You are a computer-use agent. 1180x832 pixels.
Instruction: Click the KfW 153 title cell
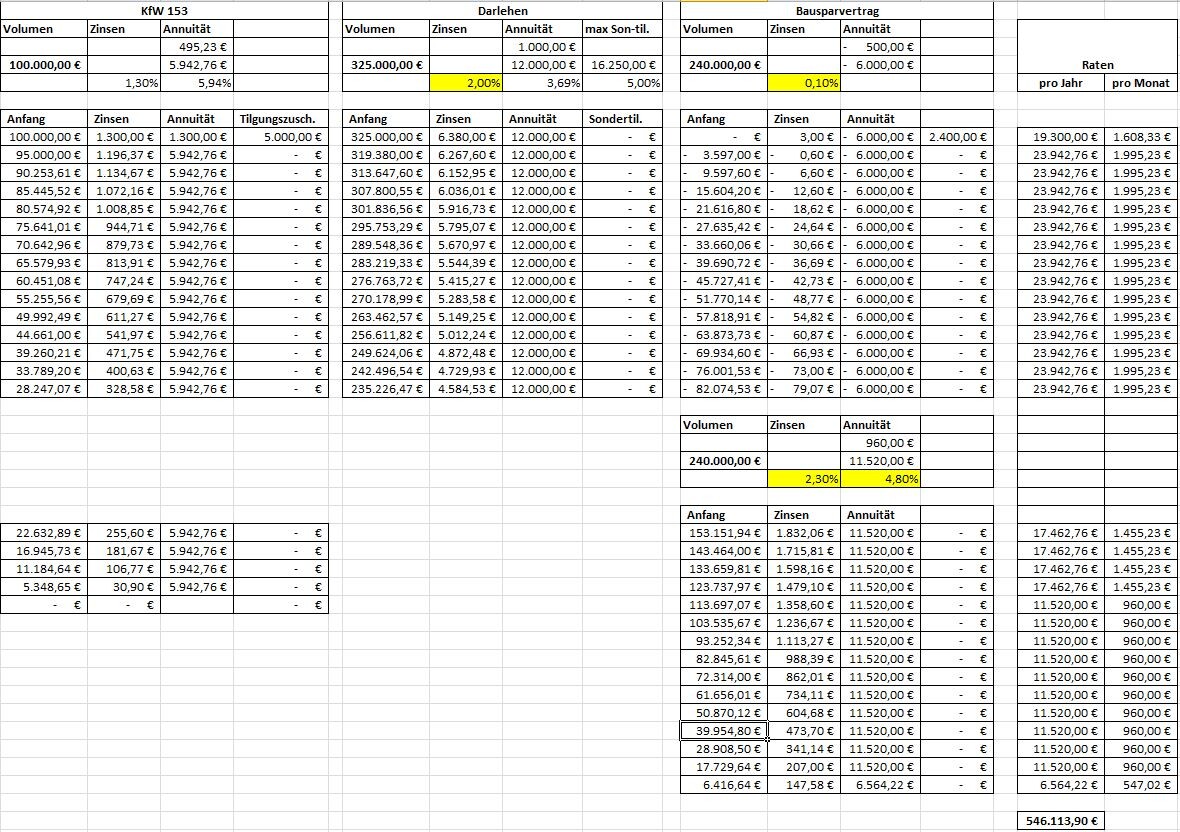coord(165,11)
